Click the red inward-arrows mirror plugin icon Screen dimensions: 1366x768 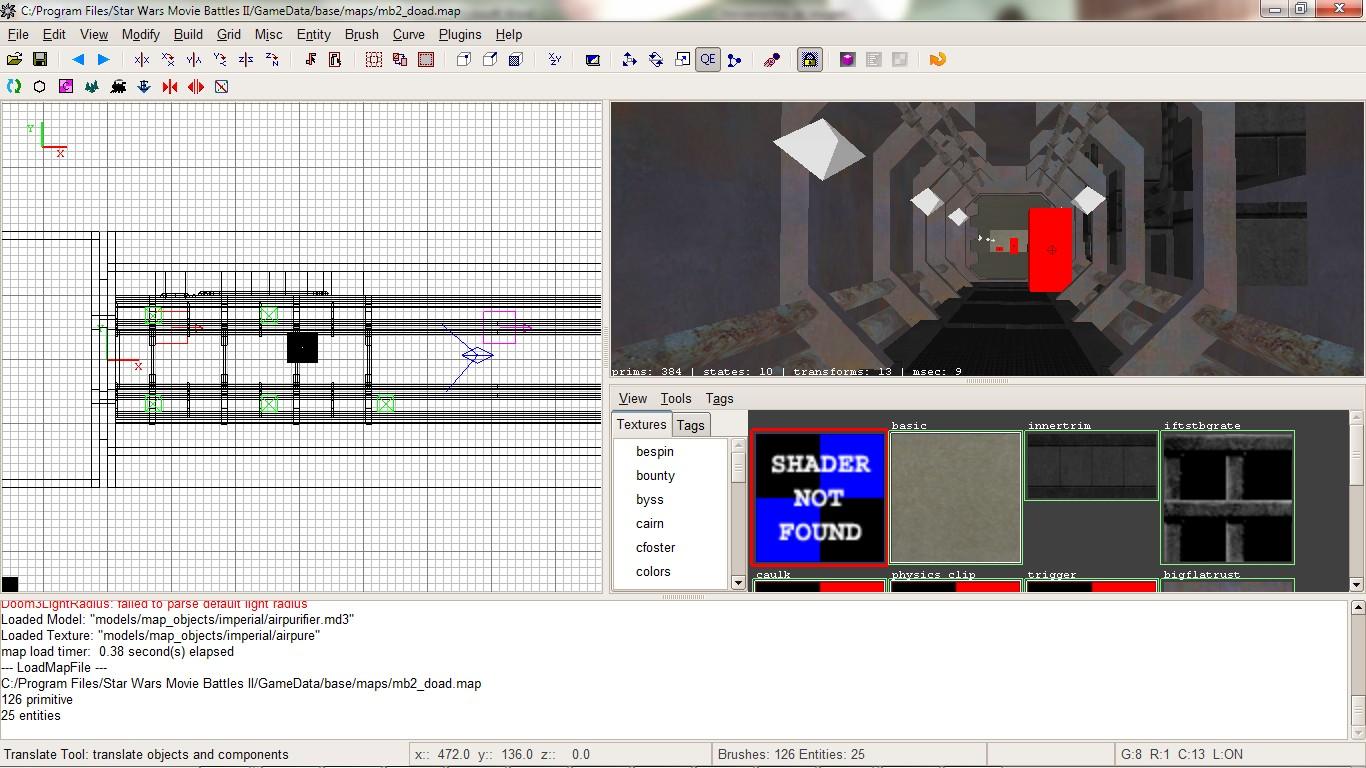click(170, 87)
